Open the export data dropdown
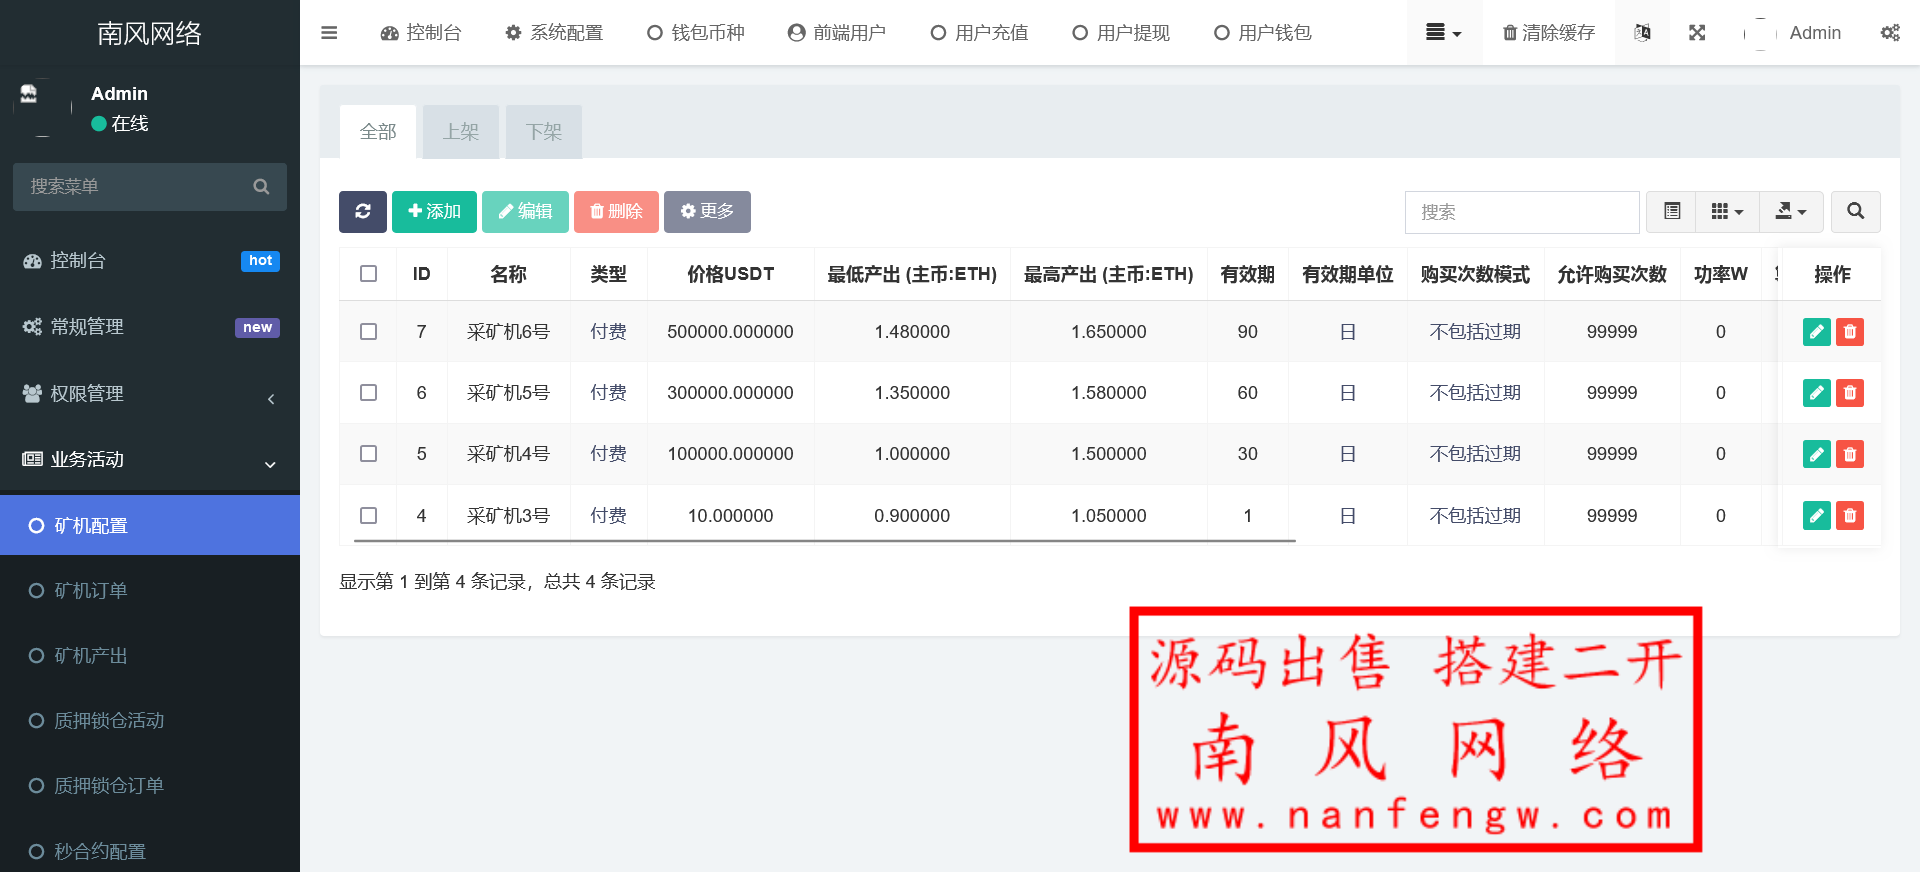Image resolution: width=1920 pixels, height=872 pixels. click(x=1790, y=212)
